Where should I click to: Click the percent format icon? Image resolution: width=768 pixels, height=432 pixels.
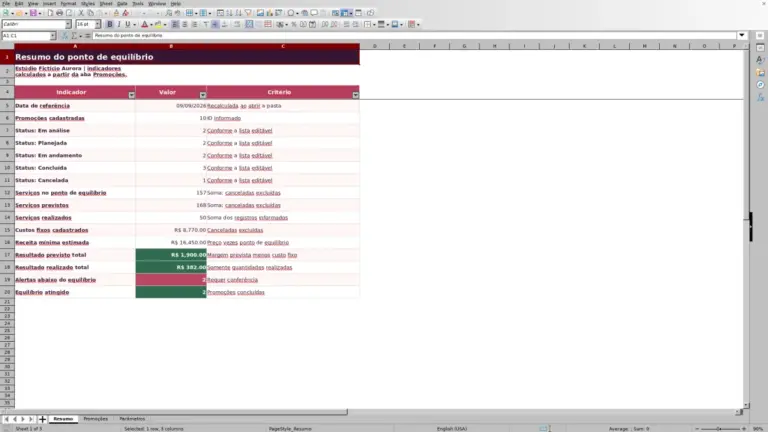294,24
